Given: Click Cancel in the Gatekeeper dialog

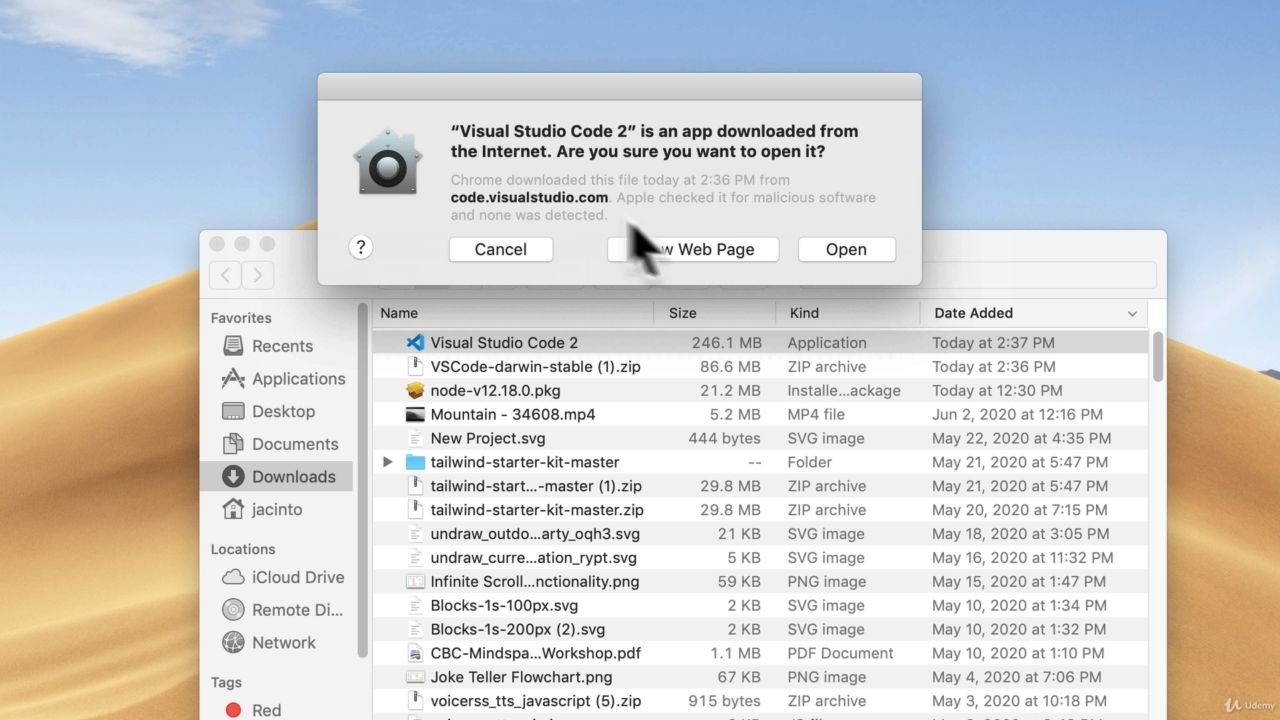Looking at the screenshot, I should click(x=501, y=249).
